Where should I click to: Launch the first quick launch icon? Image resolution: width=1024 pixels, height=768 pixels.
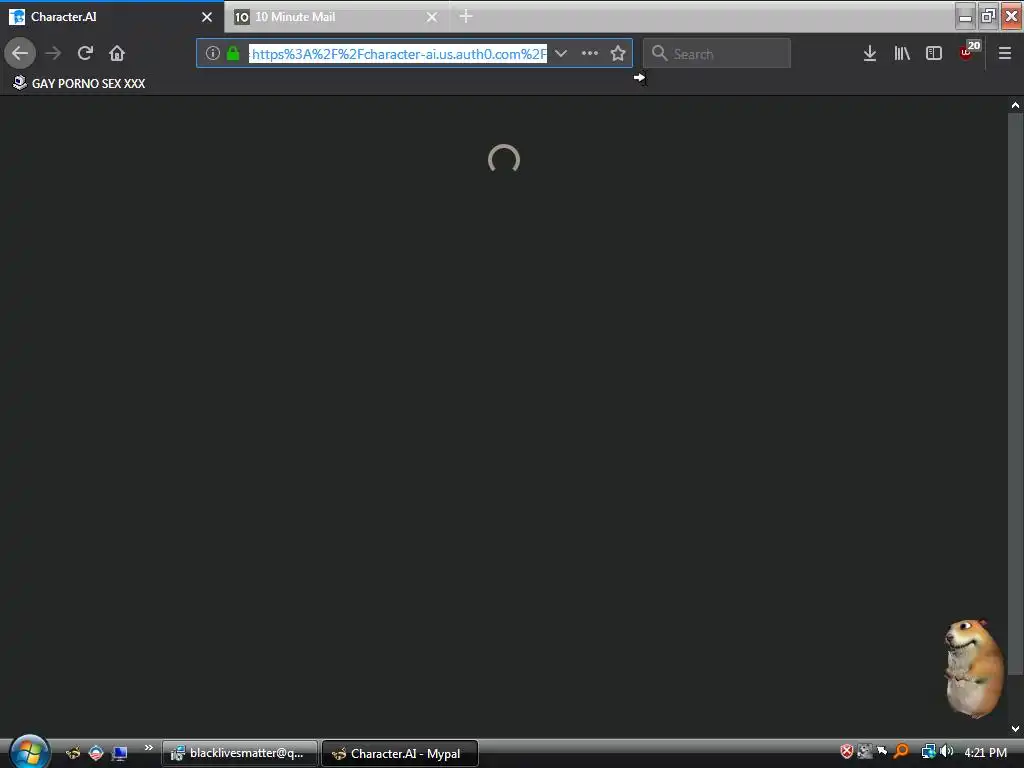(x=72, y=753)
